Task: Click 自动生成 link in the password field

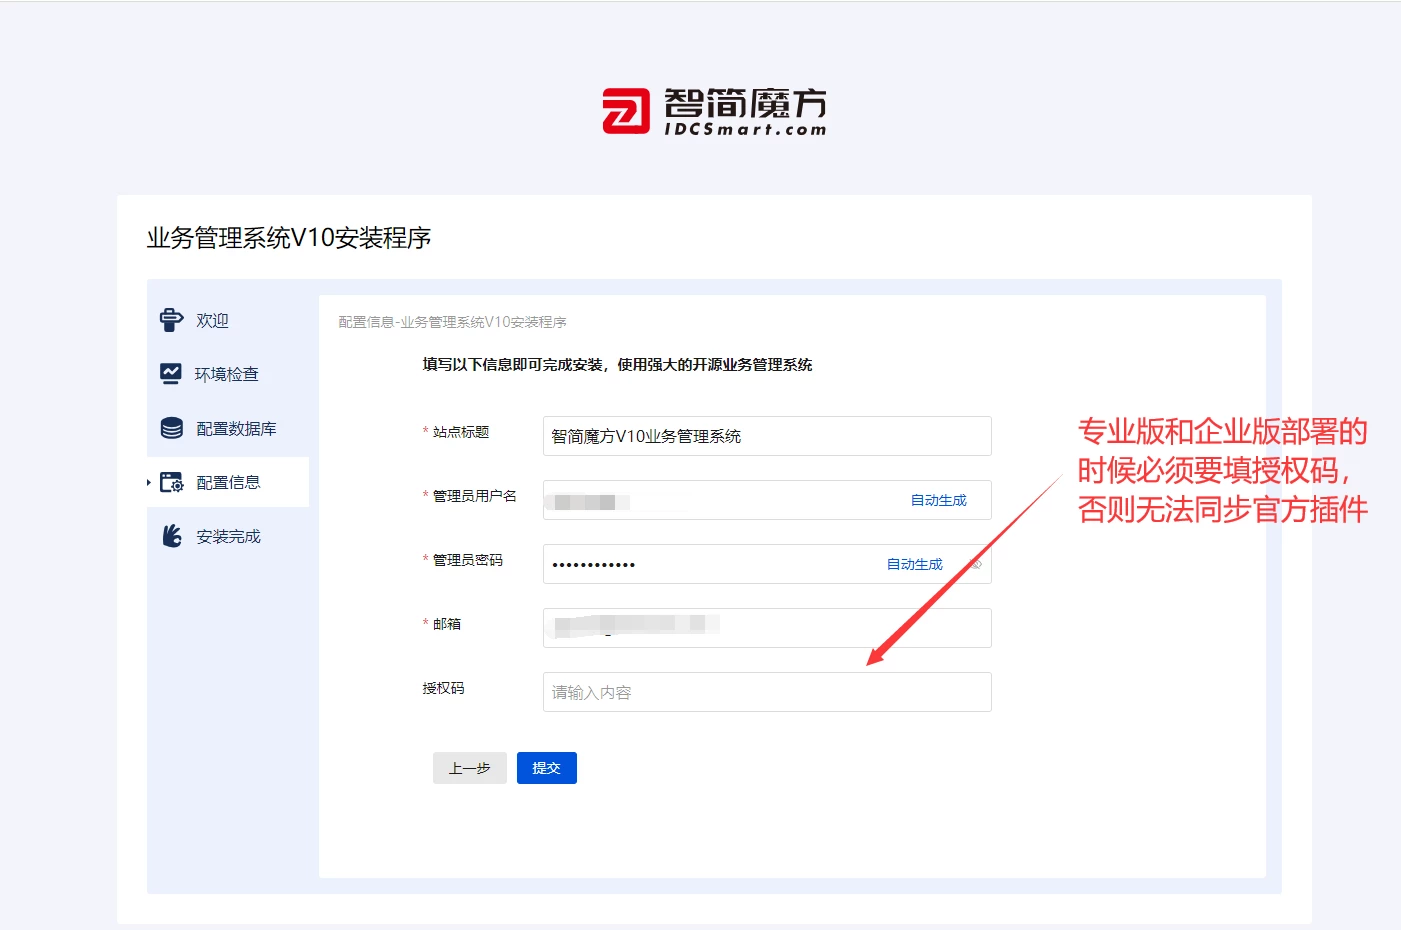Action: 914,564
